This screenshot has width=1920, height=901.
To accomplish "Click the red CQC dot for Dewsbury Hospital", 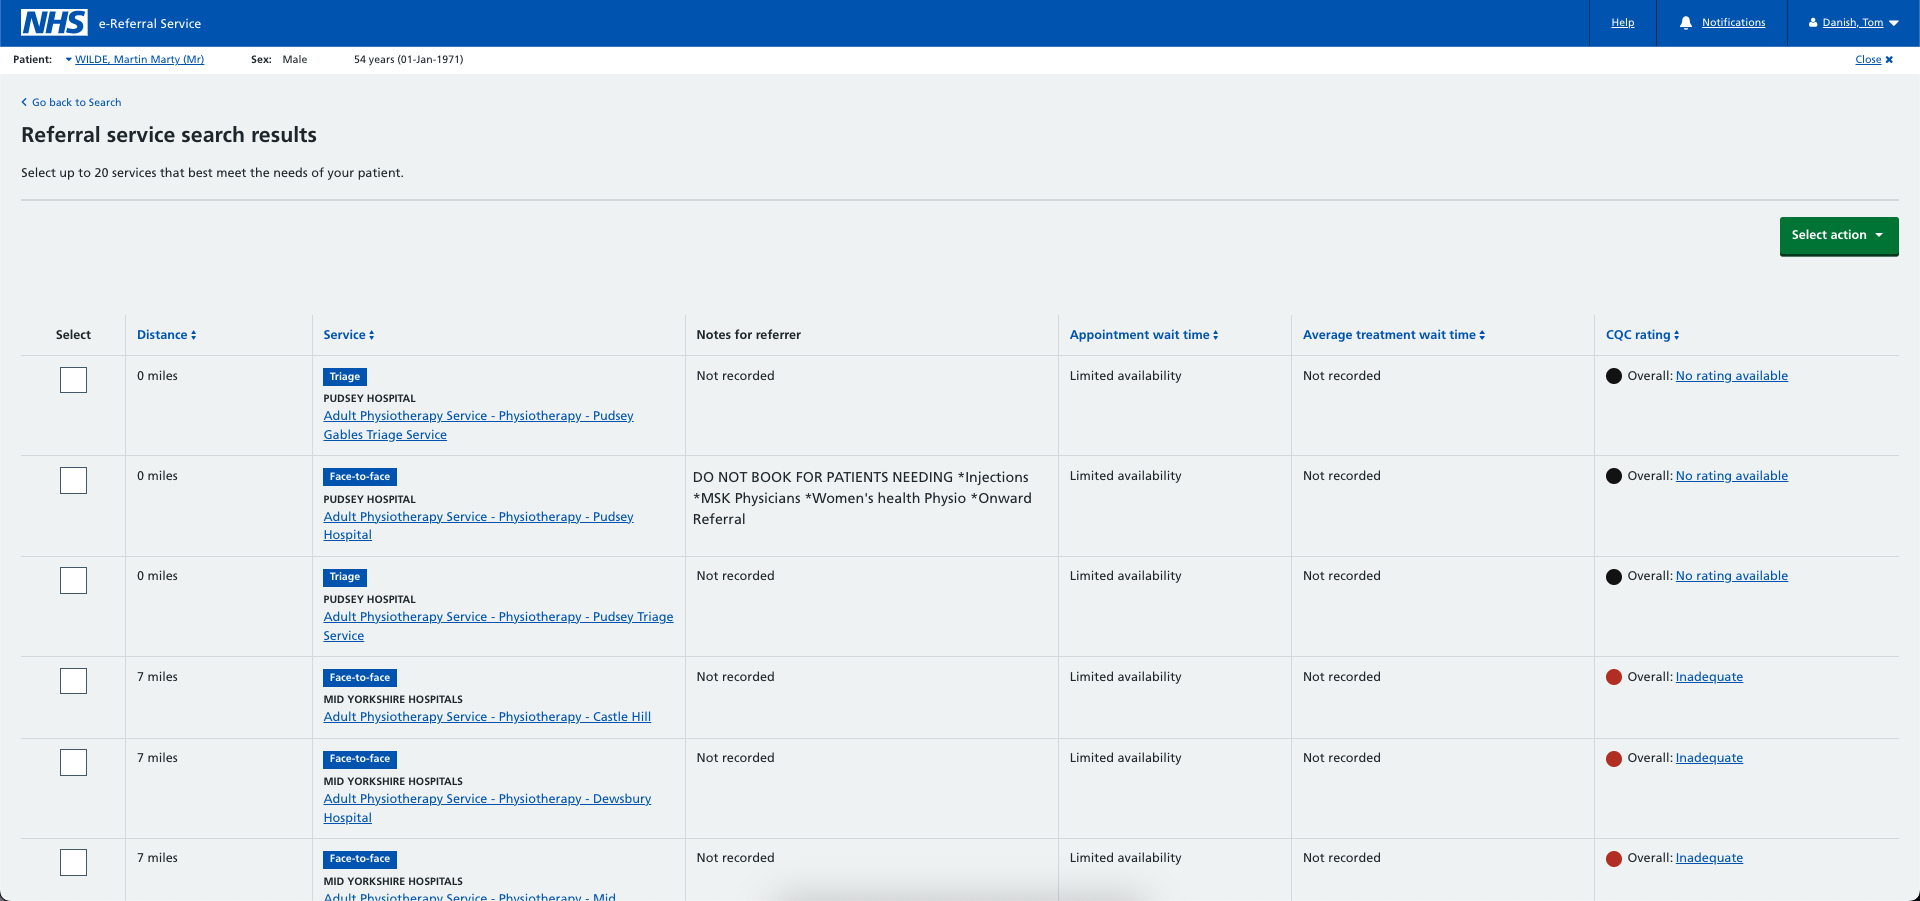I will [1613, 758].
